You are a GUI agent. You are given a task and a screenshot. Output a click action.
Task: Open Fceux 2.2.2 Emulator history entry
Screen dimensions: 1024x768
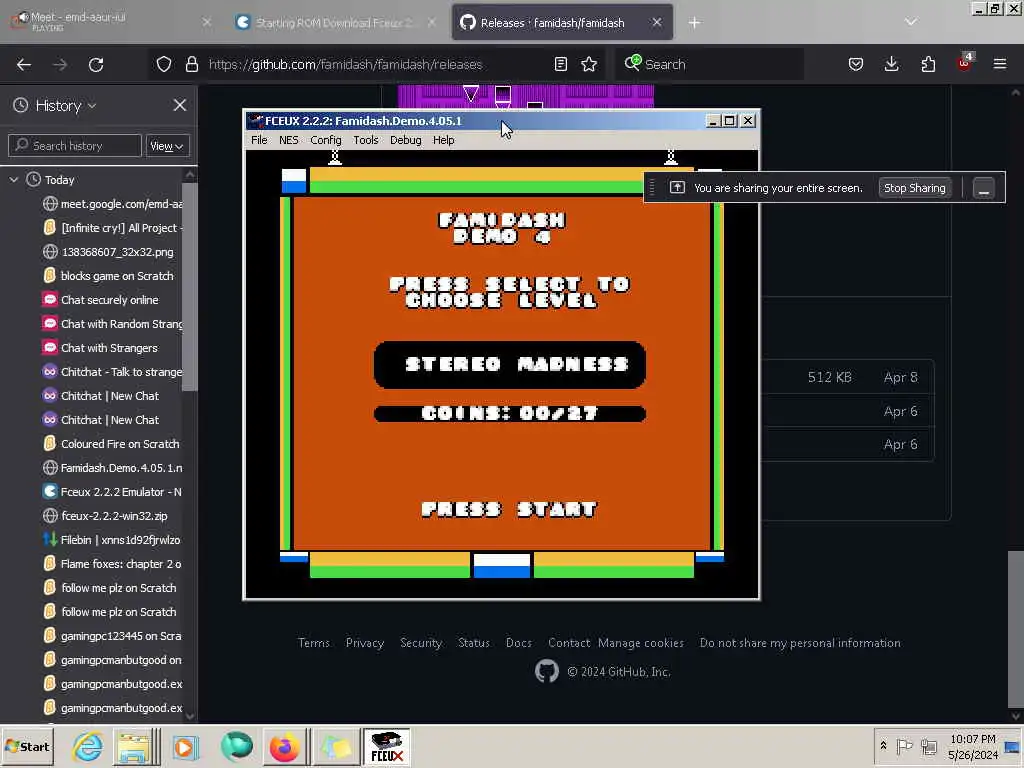tap(112, 492)
